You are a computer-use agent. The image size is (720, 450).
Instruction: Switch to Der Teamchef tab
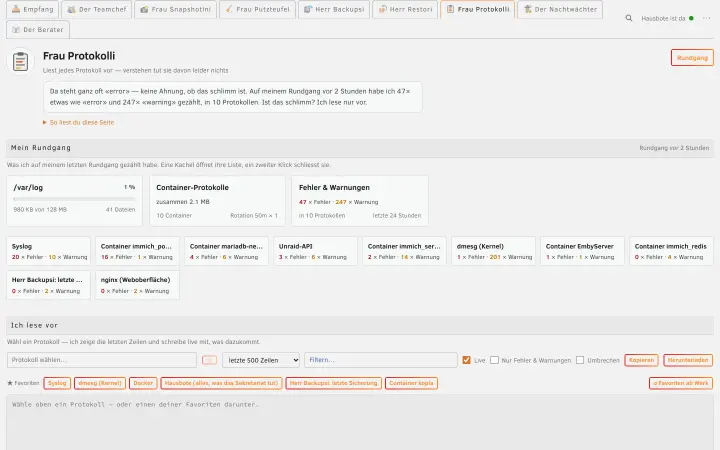[96, 9]
